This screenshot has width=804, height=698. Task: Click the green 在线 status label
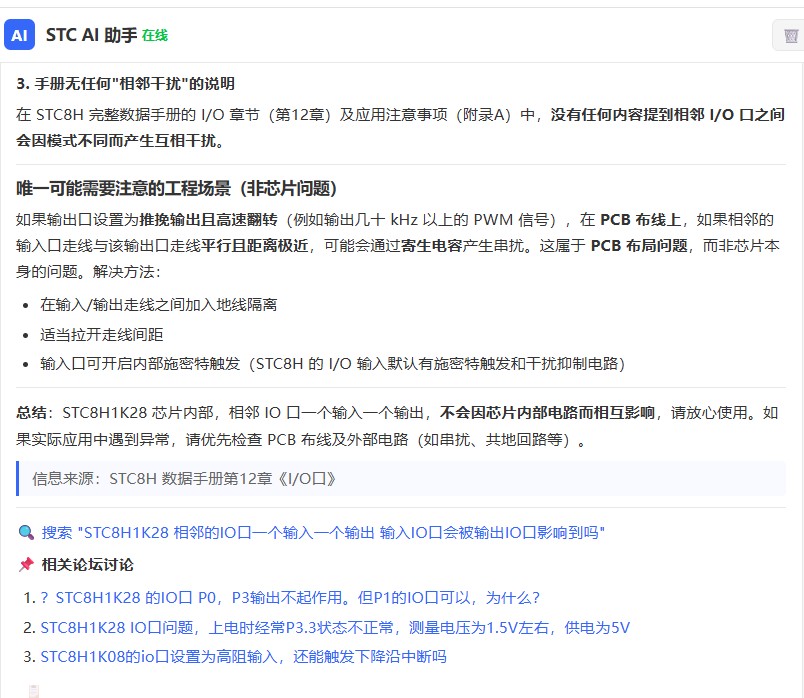pos(155,35)
